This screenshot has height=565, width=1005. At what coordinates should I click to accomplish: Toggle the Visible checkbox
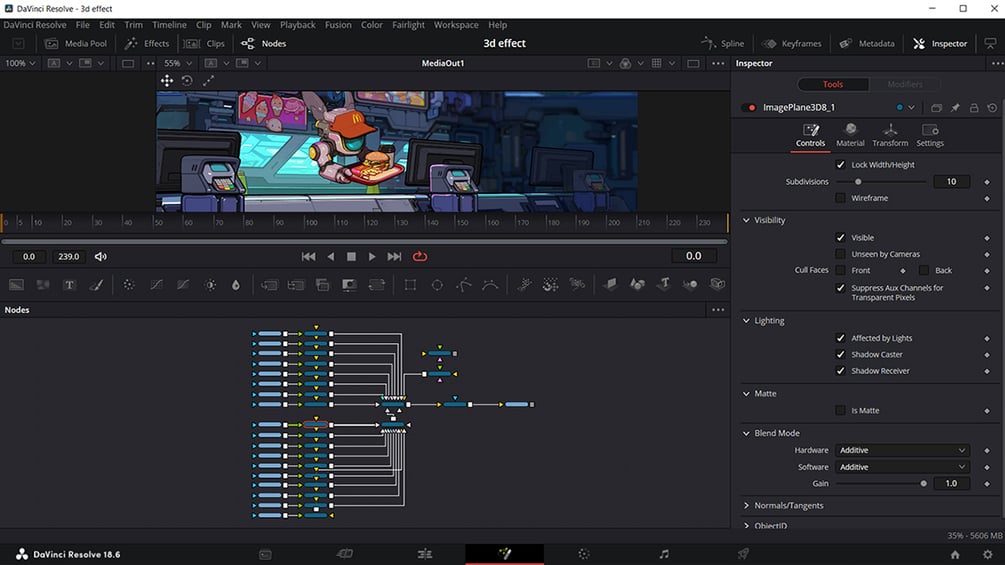pyautogui.click(x=840, y=238)
